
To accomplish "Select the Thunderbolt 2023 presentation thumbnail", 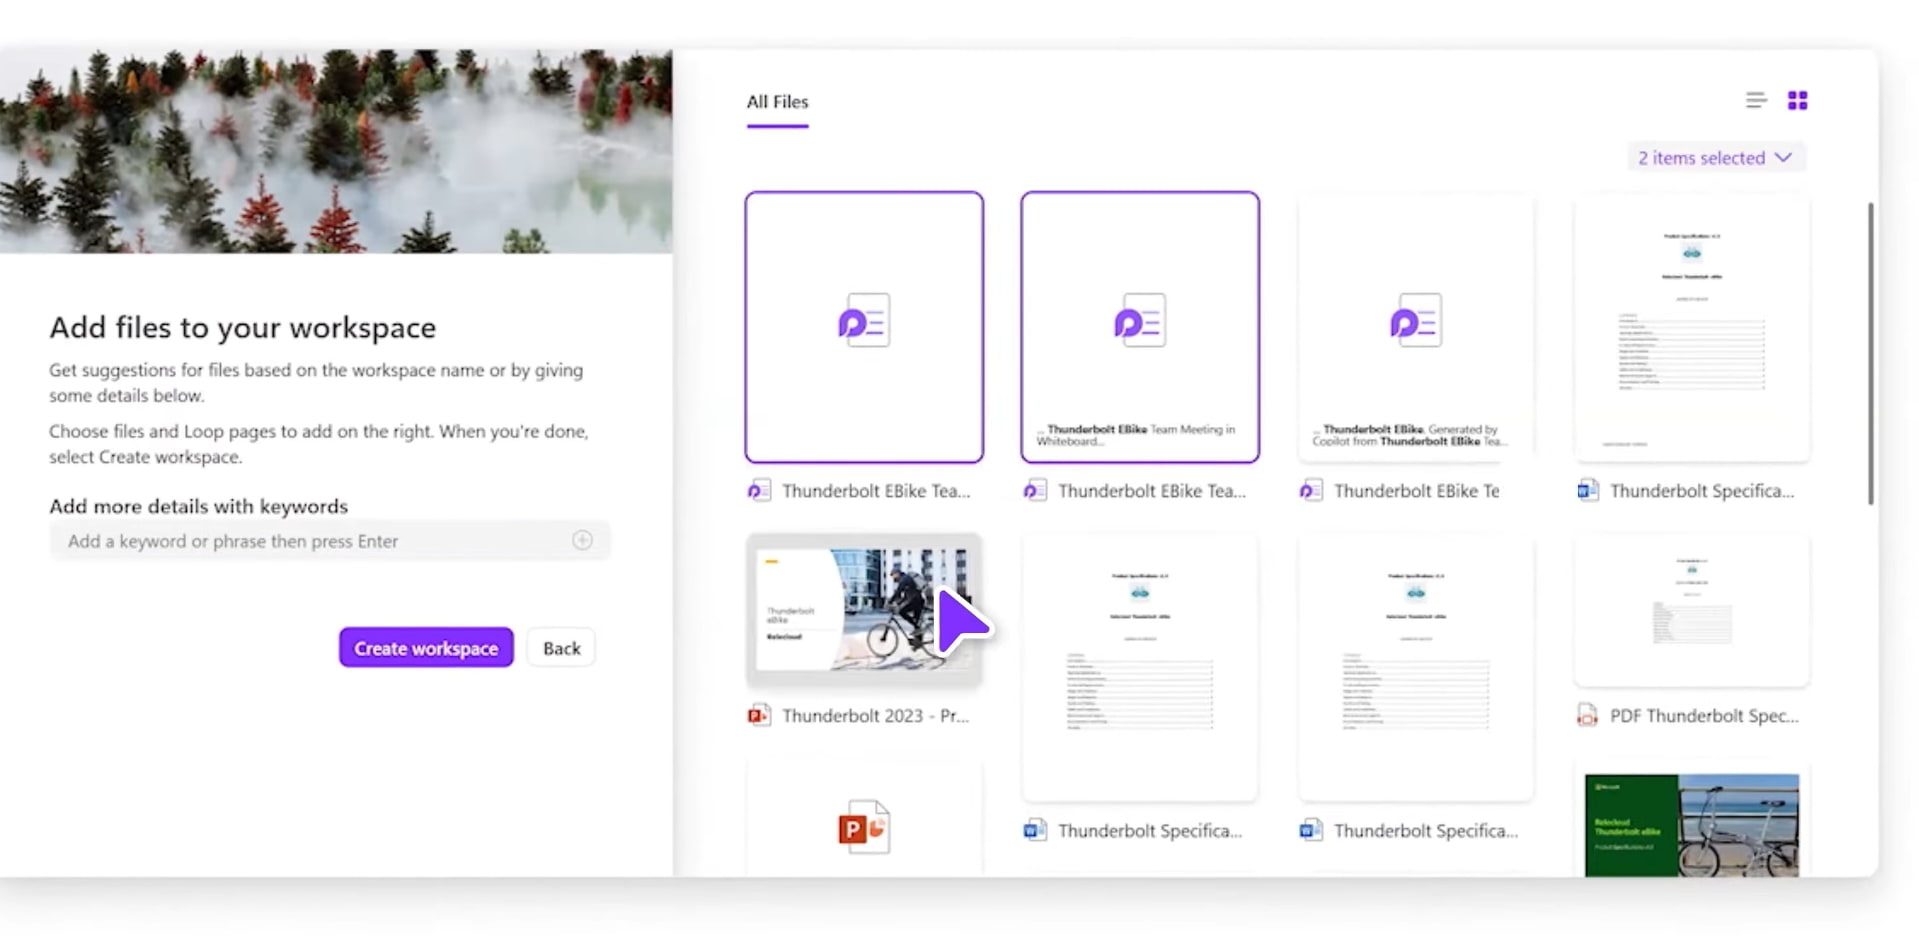I will 864,610.
